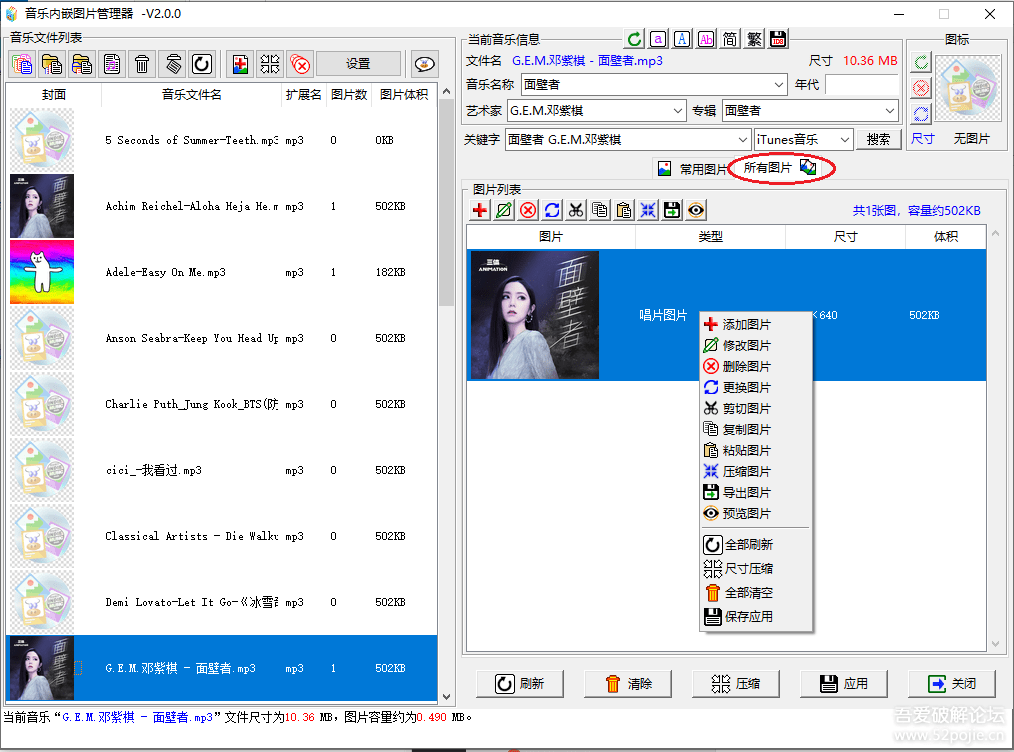Viewport: 1014px width, 752px height.
Task: Click the batch delete images red X icon
Action: (300, 64)
